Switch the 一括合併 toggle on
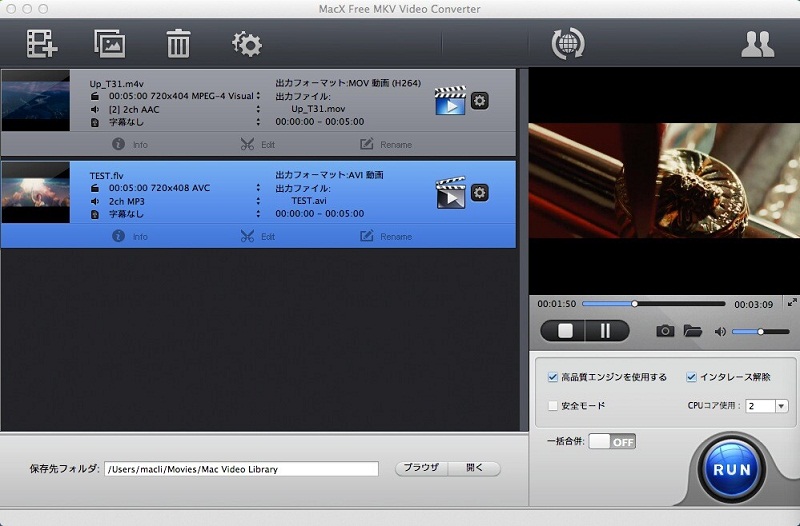The height and width of the screenshot is (526, 800). click(612, 441)
